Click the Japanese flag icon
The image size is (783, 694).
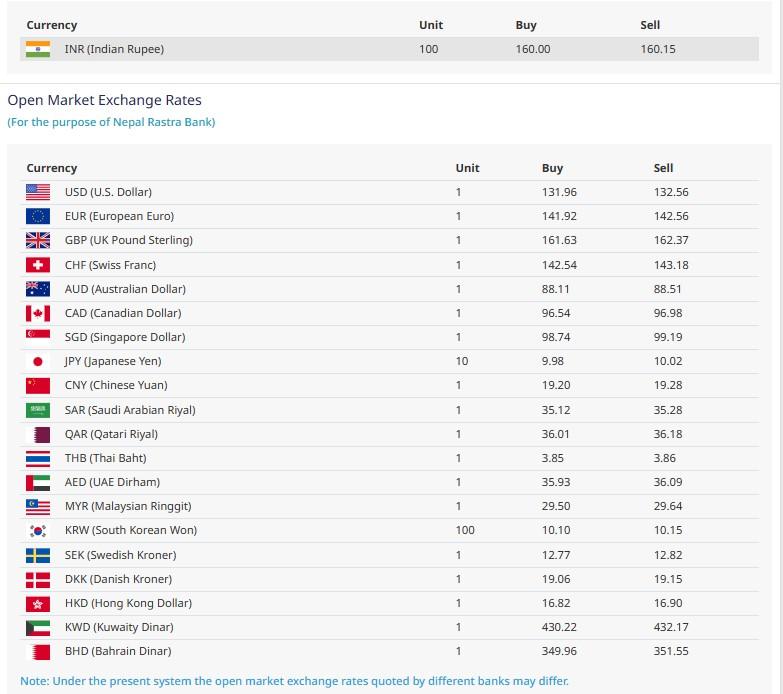(x=37, y=361)
